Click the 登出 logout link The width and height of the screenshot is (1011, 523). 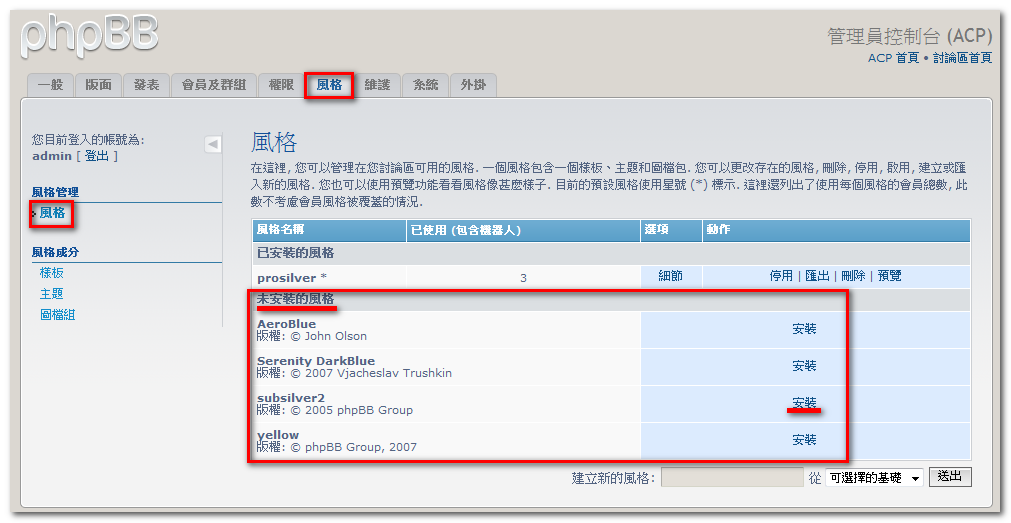97,156
